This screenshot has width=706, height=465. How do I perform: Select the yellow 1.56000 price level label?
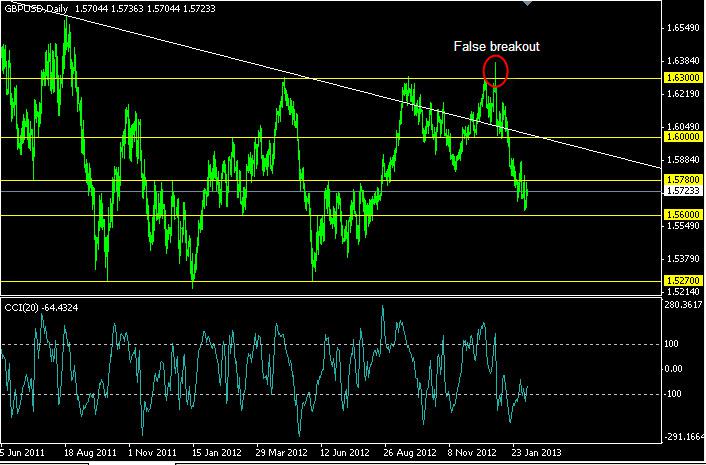pos(683,215)
